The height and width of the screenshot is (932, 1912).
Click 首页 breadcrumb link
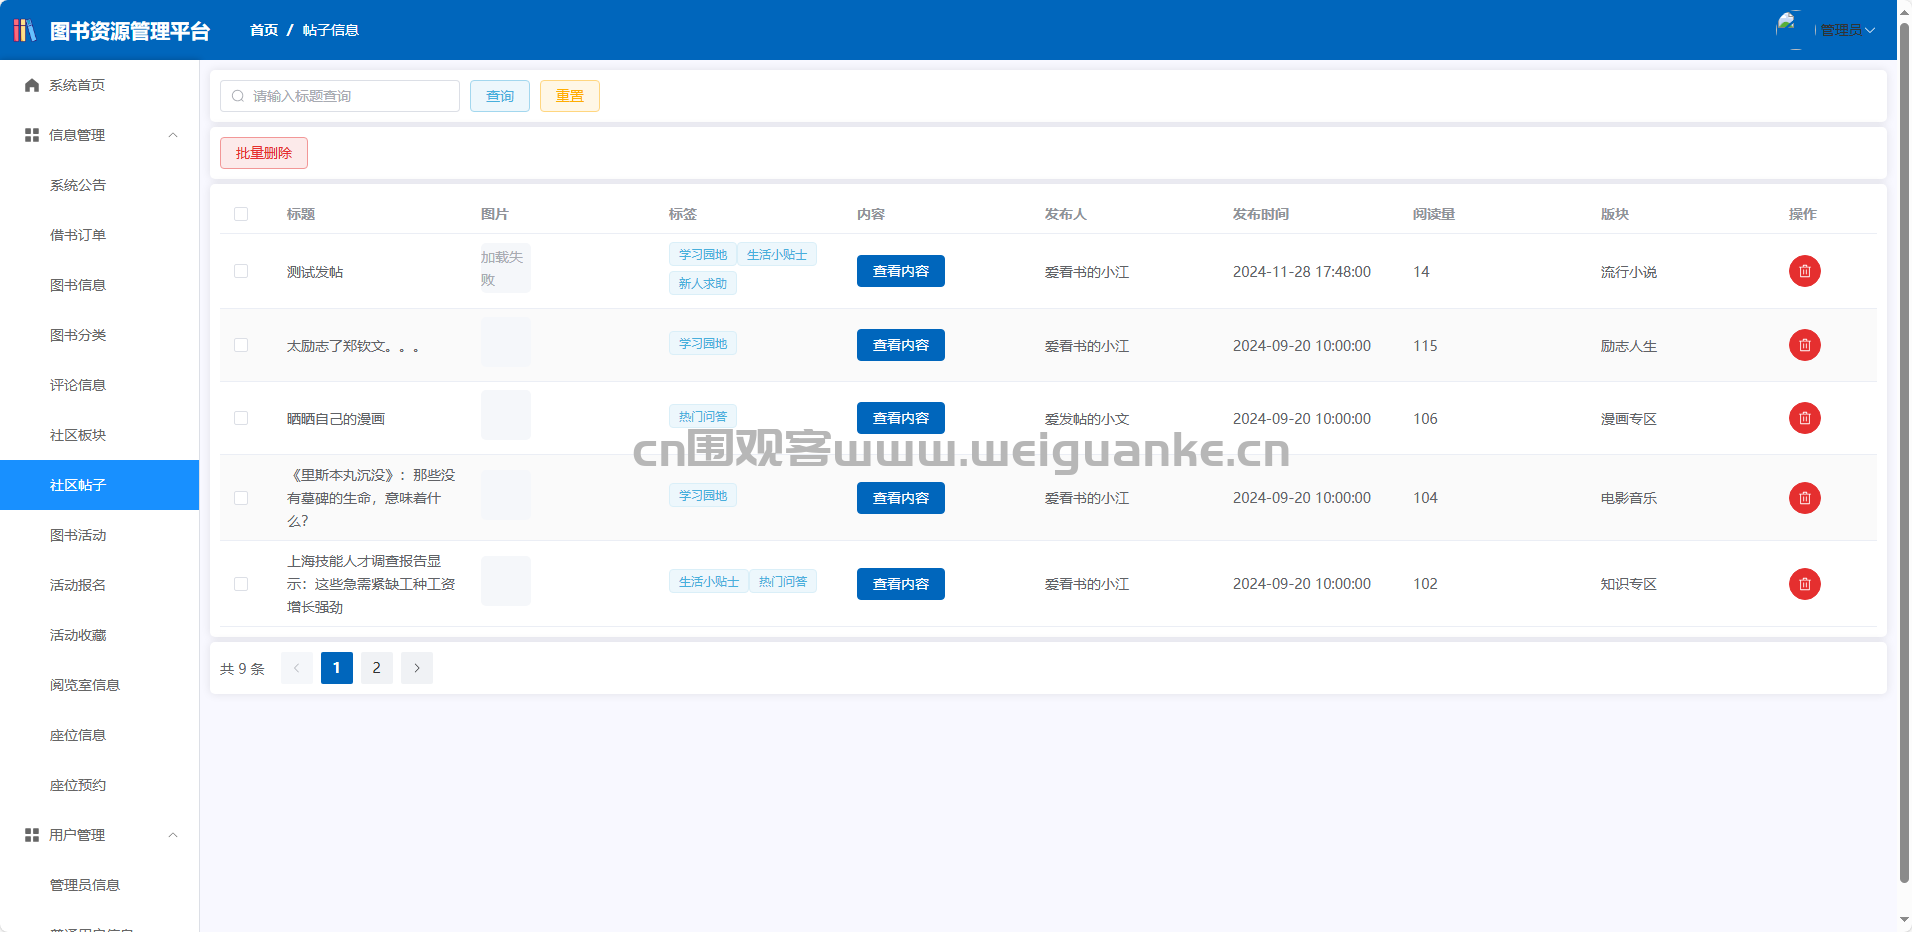pos(264,30)
